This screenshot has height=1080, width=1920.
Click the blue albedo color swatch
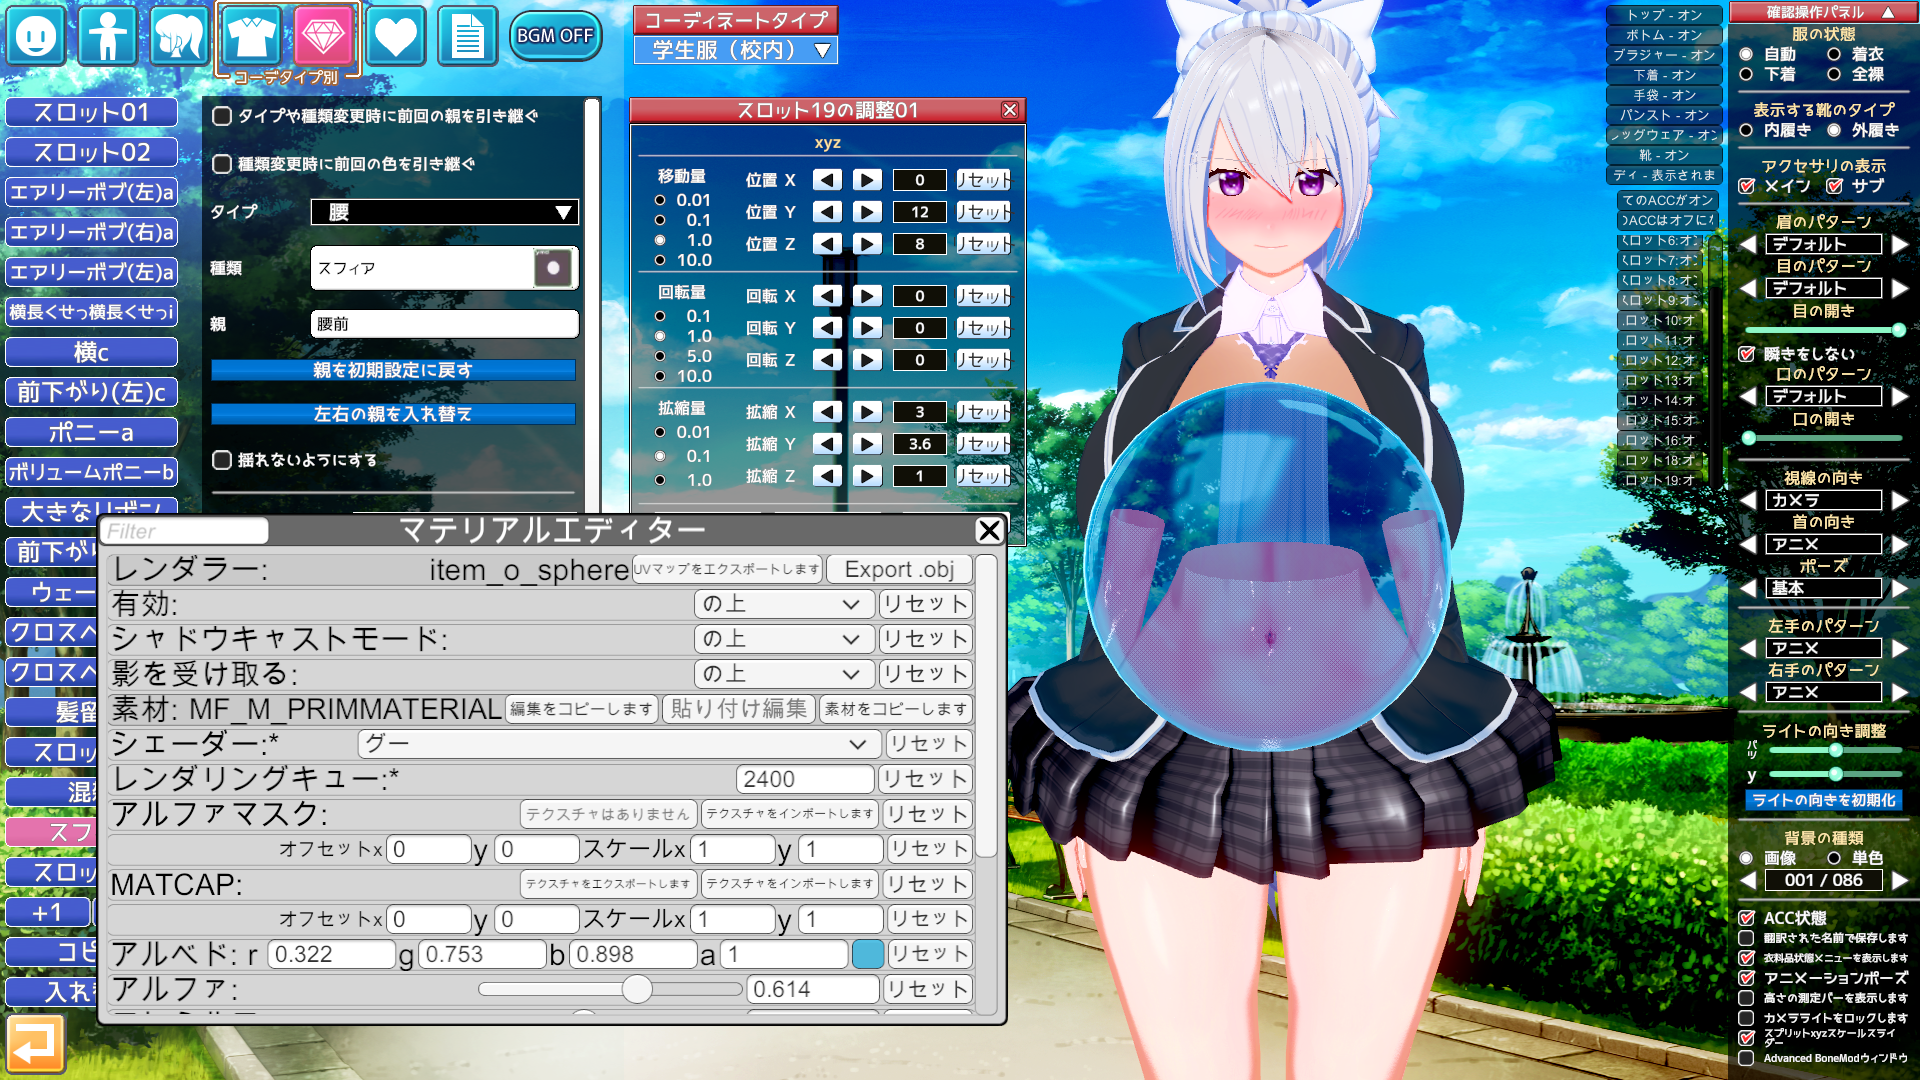pyautogui.click(x=867, y=954)
